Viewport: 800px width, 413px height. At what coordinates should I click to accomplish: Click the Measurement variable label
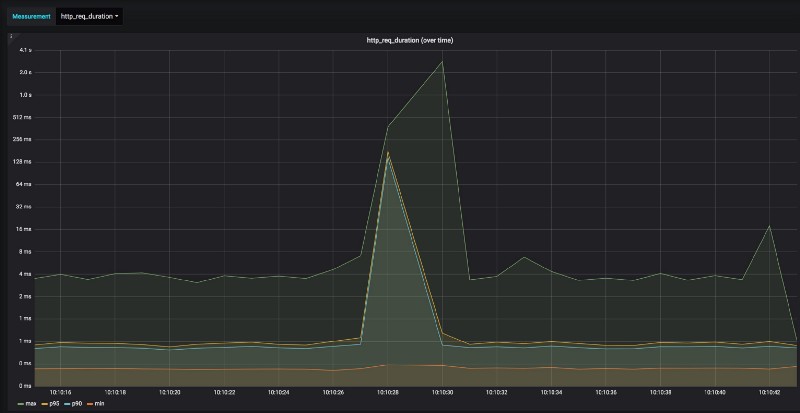pyautogui.click(x=31, y=16)
